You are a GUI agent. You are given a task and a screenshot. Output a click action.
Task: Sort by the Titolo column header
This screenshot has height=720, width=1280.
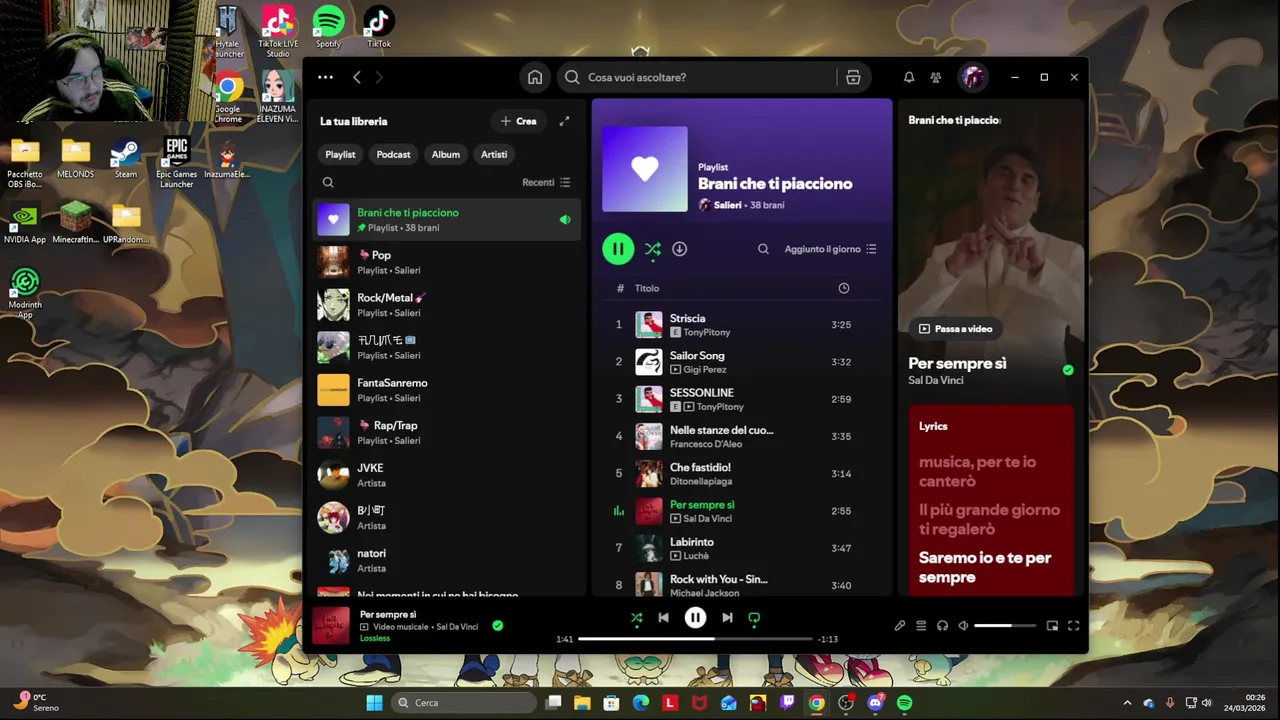pos(647,288)
